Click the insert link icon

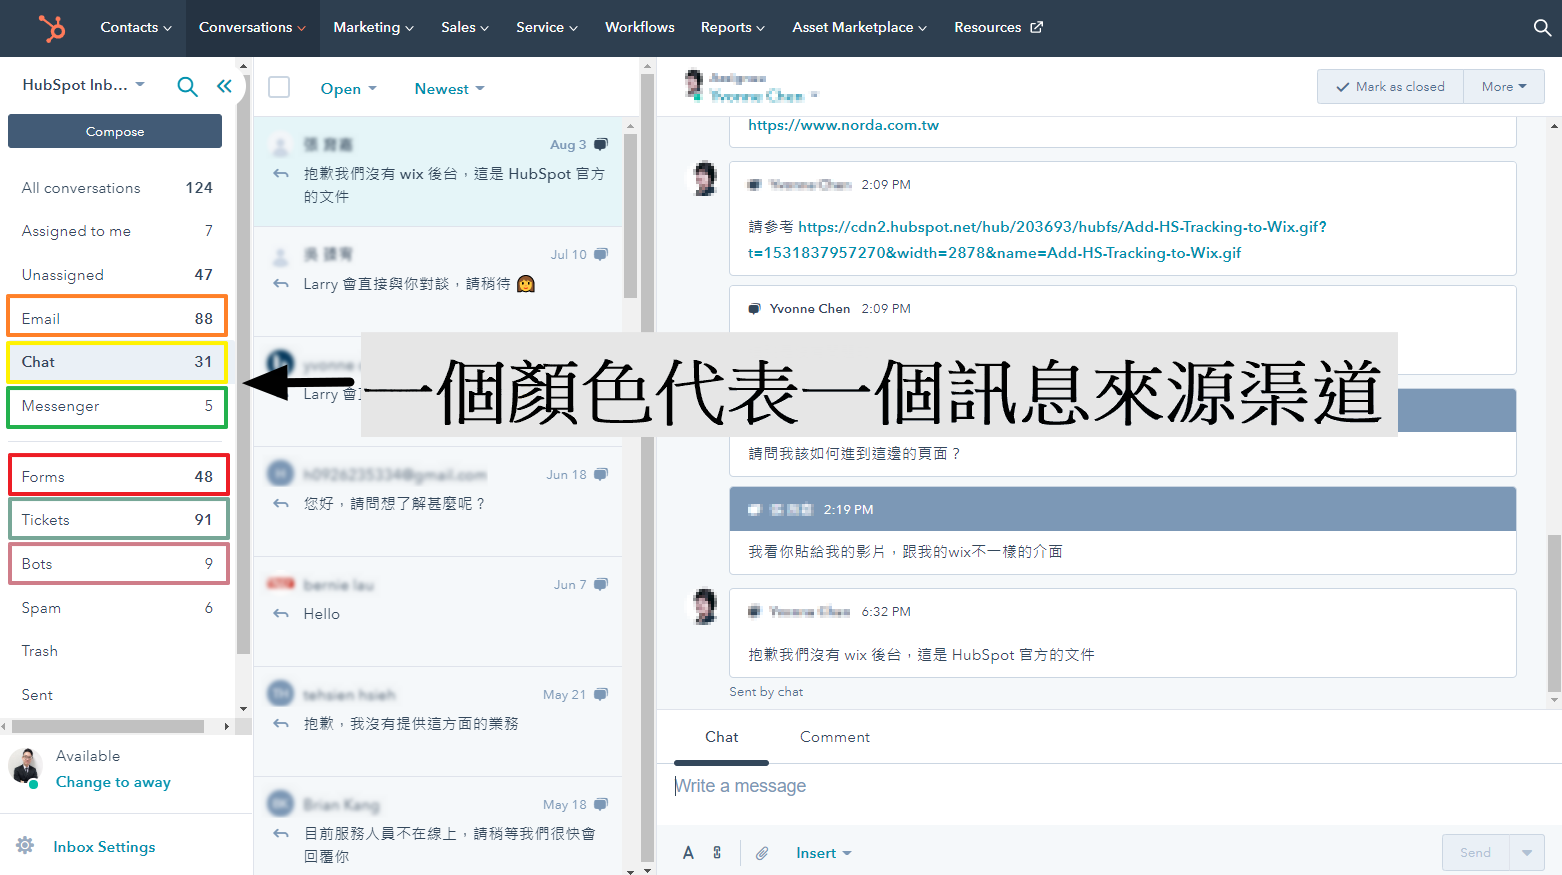point(717,853)
